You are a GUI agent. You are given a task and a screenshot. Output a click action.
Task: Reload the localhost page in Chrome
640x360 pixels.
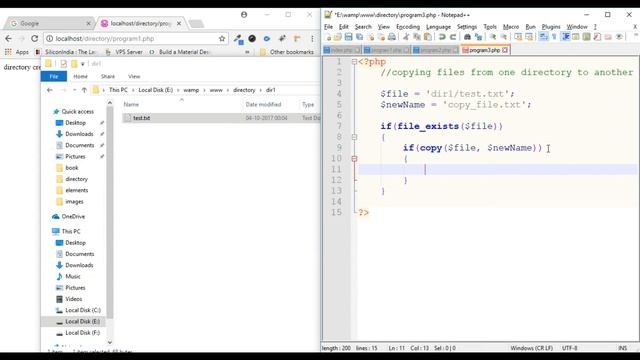[35, 38]
